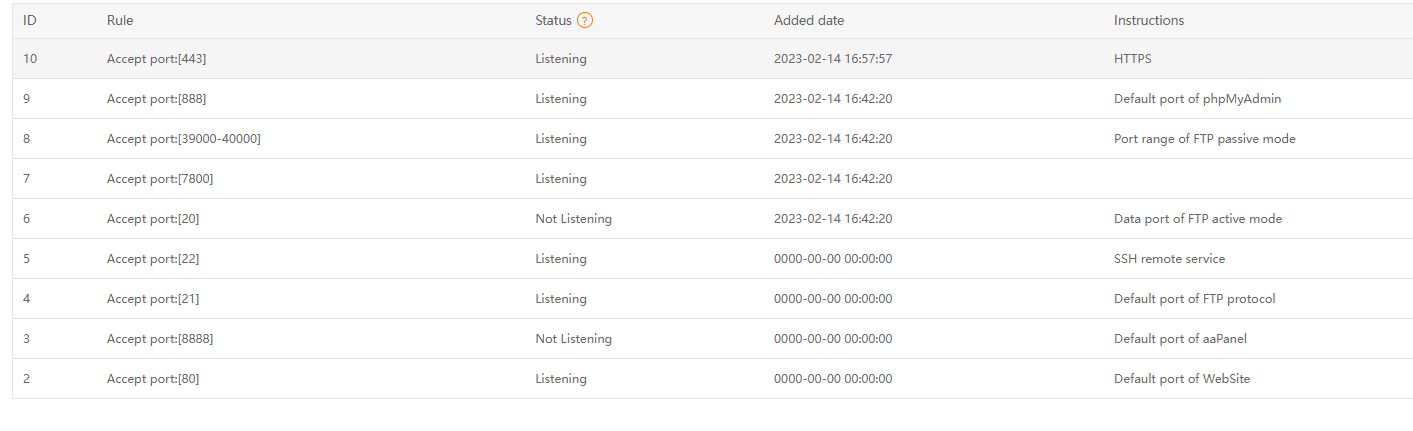Click the Status help question mark icon
Image resolution: width=1413 pixels, height=431 pixels.
pyautogui.click(x=585, y=20)
